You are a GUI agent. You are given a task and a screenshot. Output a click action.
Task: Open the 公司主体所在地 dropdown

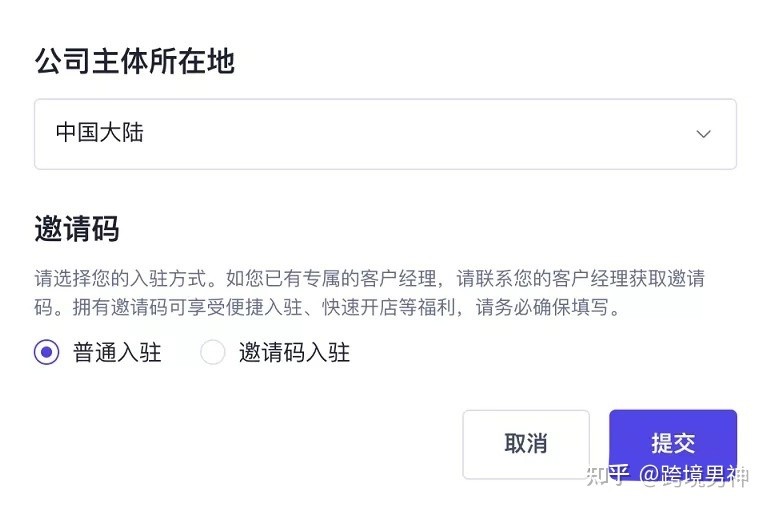385,133
